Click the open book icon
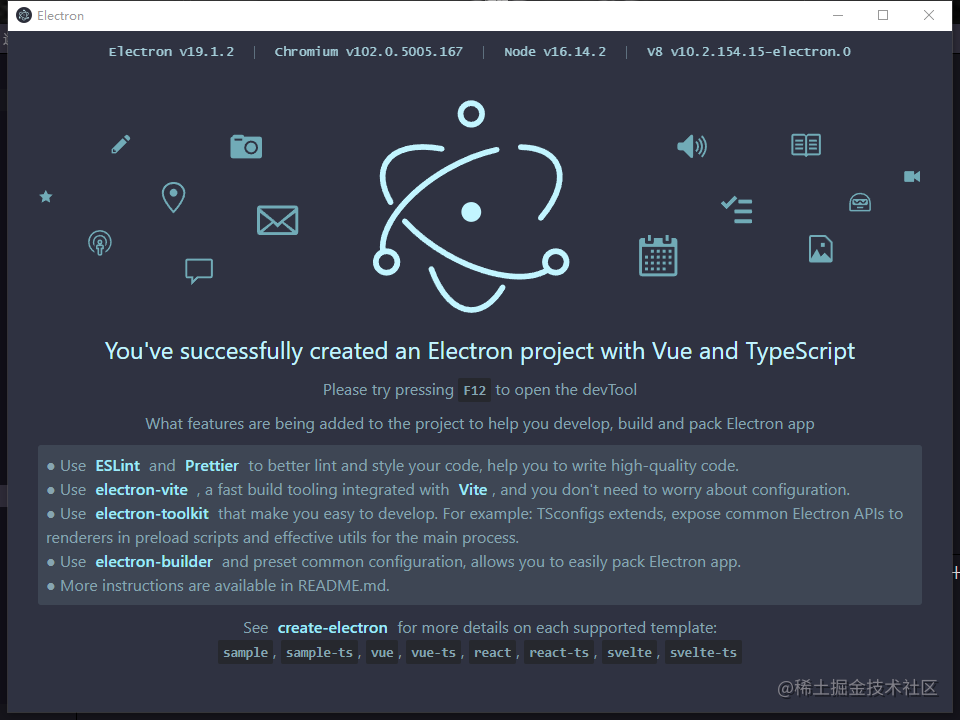Image resolution: width=960 pixels, height=720 pixels. pos(806,145)
